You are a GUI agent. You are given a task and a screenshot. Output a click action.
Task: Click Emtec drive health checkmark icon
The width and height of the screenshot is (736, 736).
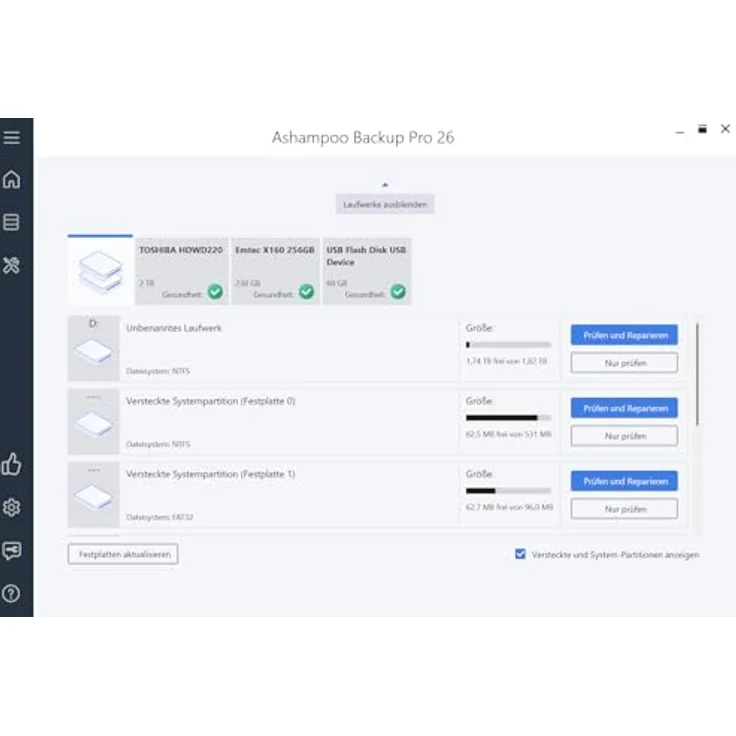click(x=307, y=291)
